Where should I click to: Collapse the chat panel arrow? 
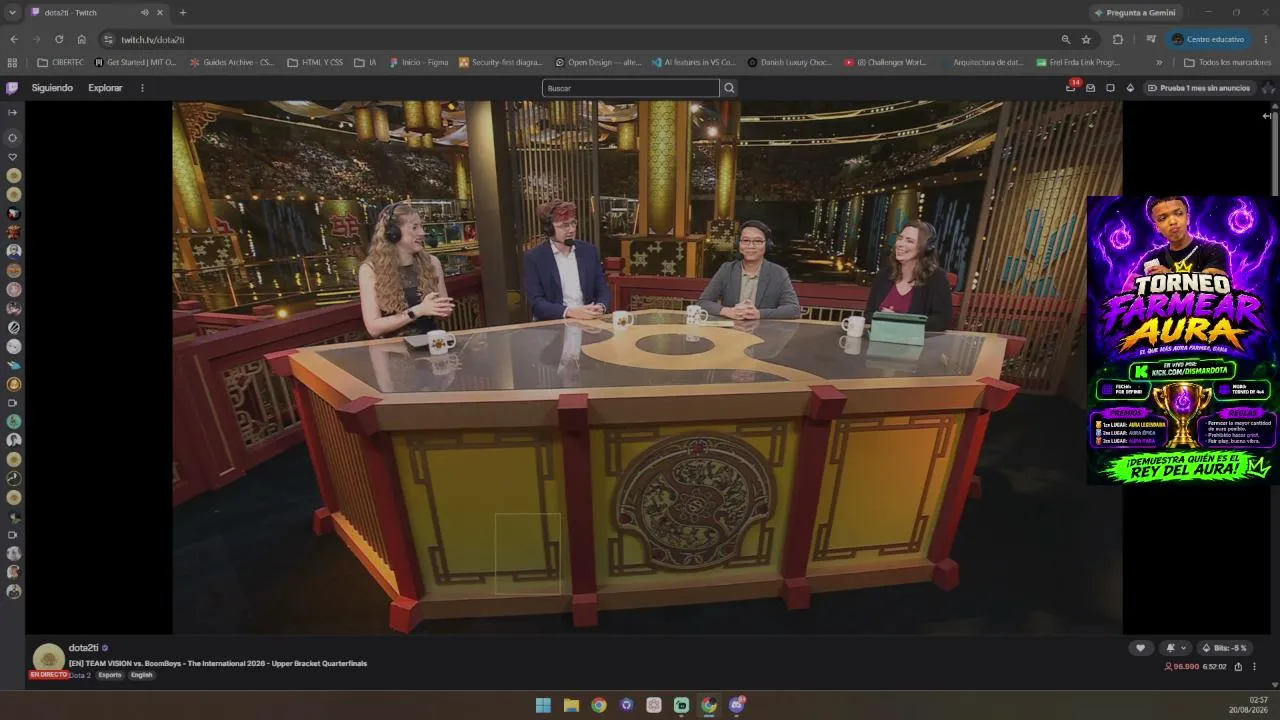[1266, 116]
